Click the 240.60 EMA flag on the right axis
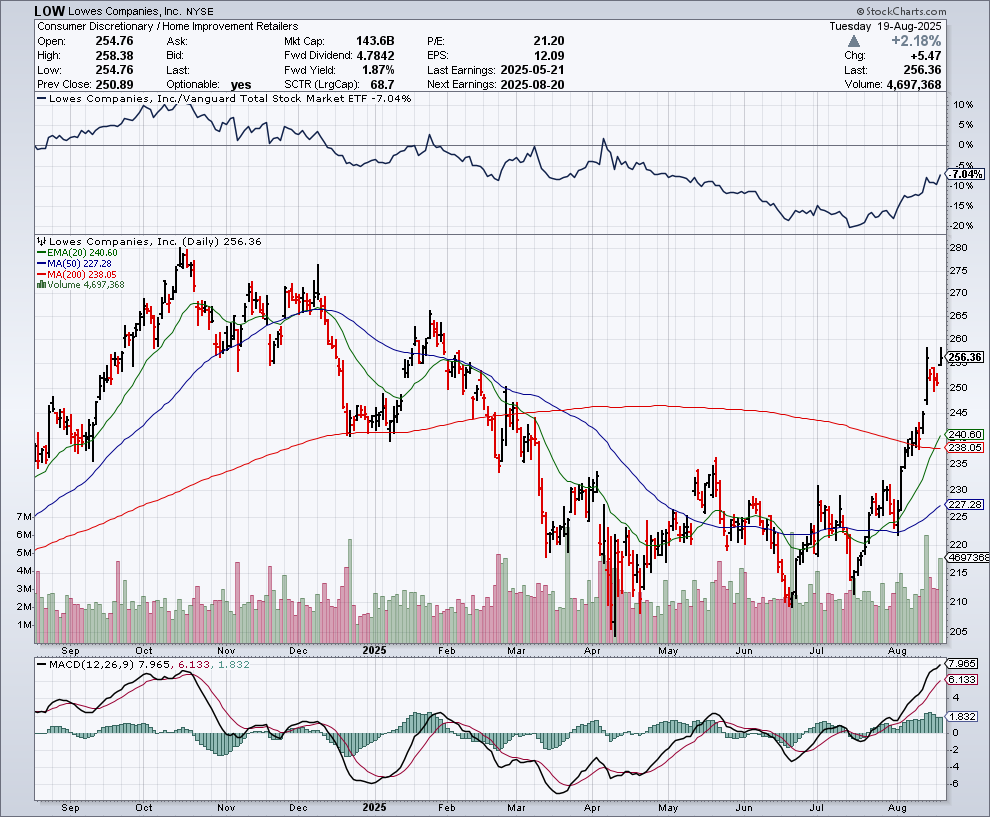The height and width of the screenshot is (817, 990). (x=966, y=434)
